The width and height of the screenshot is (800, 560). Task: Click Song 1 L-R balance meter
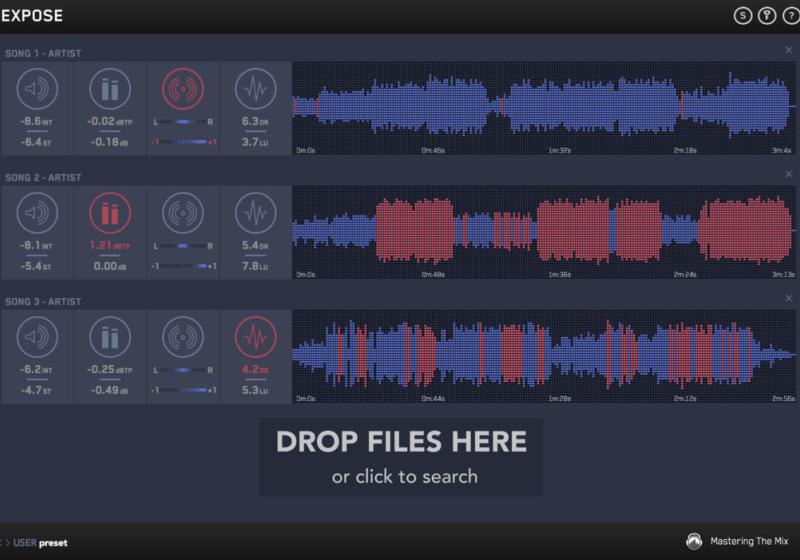183,122
